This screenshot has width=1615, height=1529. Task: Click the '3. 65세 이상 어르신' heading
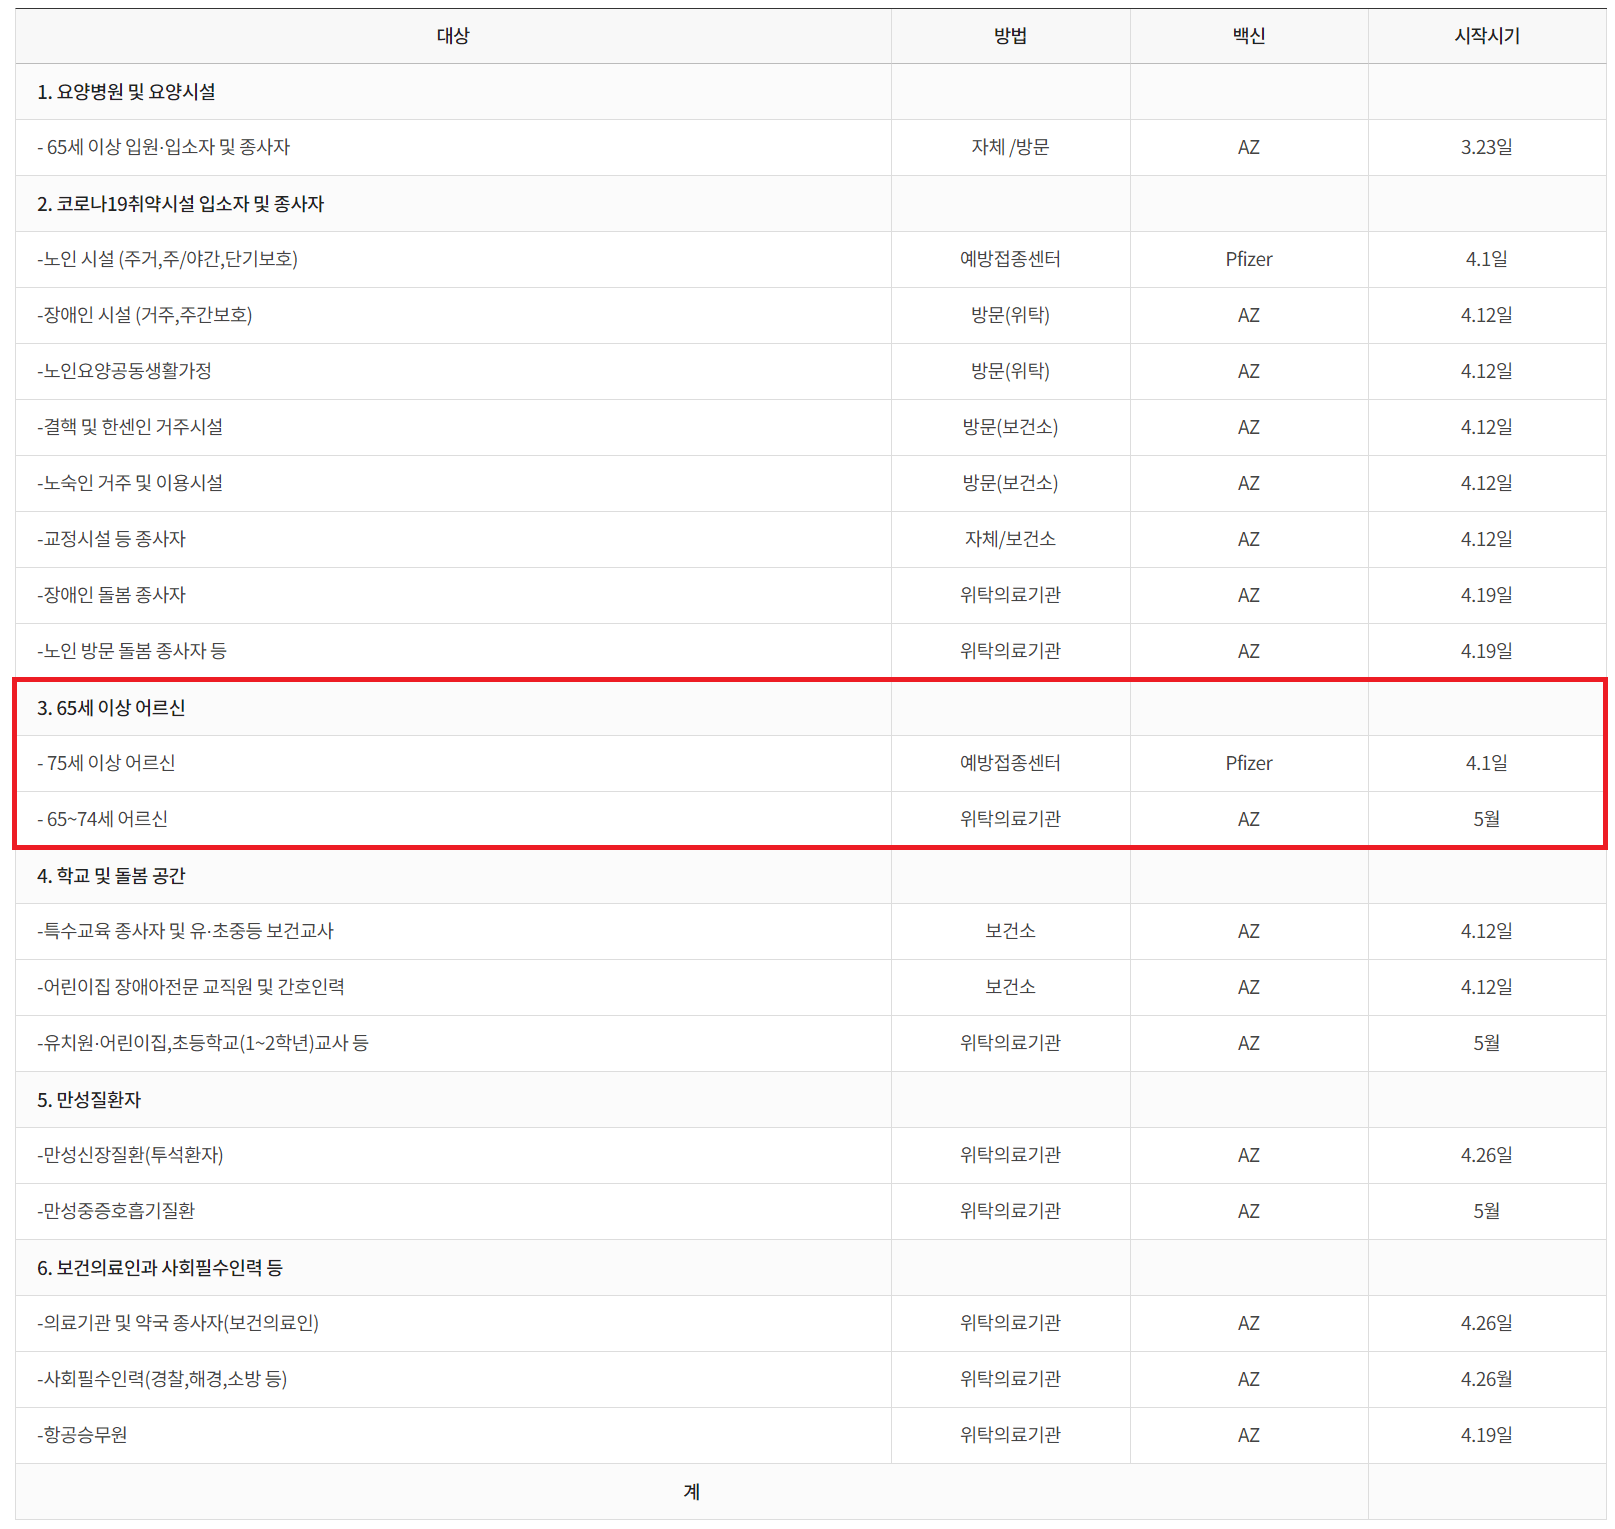(x=111, y=708)
